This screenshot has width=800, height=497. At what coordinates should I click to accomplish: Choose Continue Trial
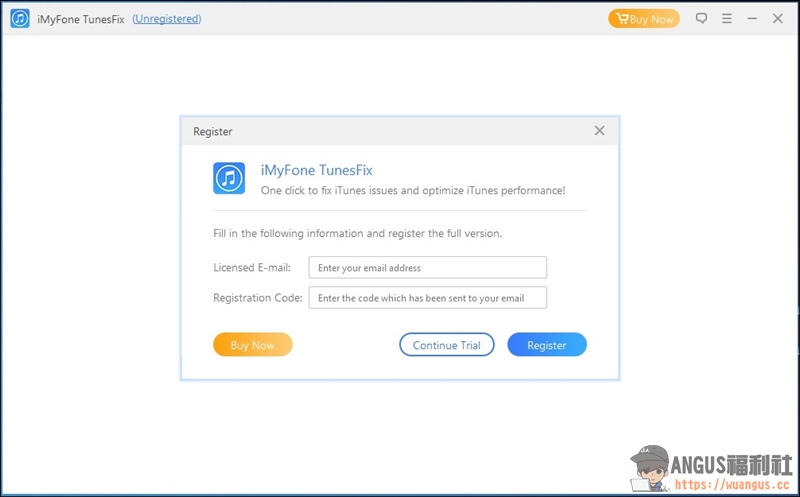coord(446,345)
